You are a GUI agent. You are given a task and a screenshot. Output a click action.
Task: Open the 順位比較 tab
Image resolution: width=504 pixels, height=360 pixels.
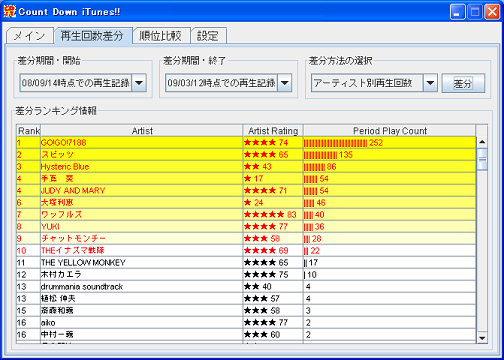tap(161, 36)
